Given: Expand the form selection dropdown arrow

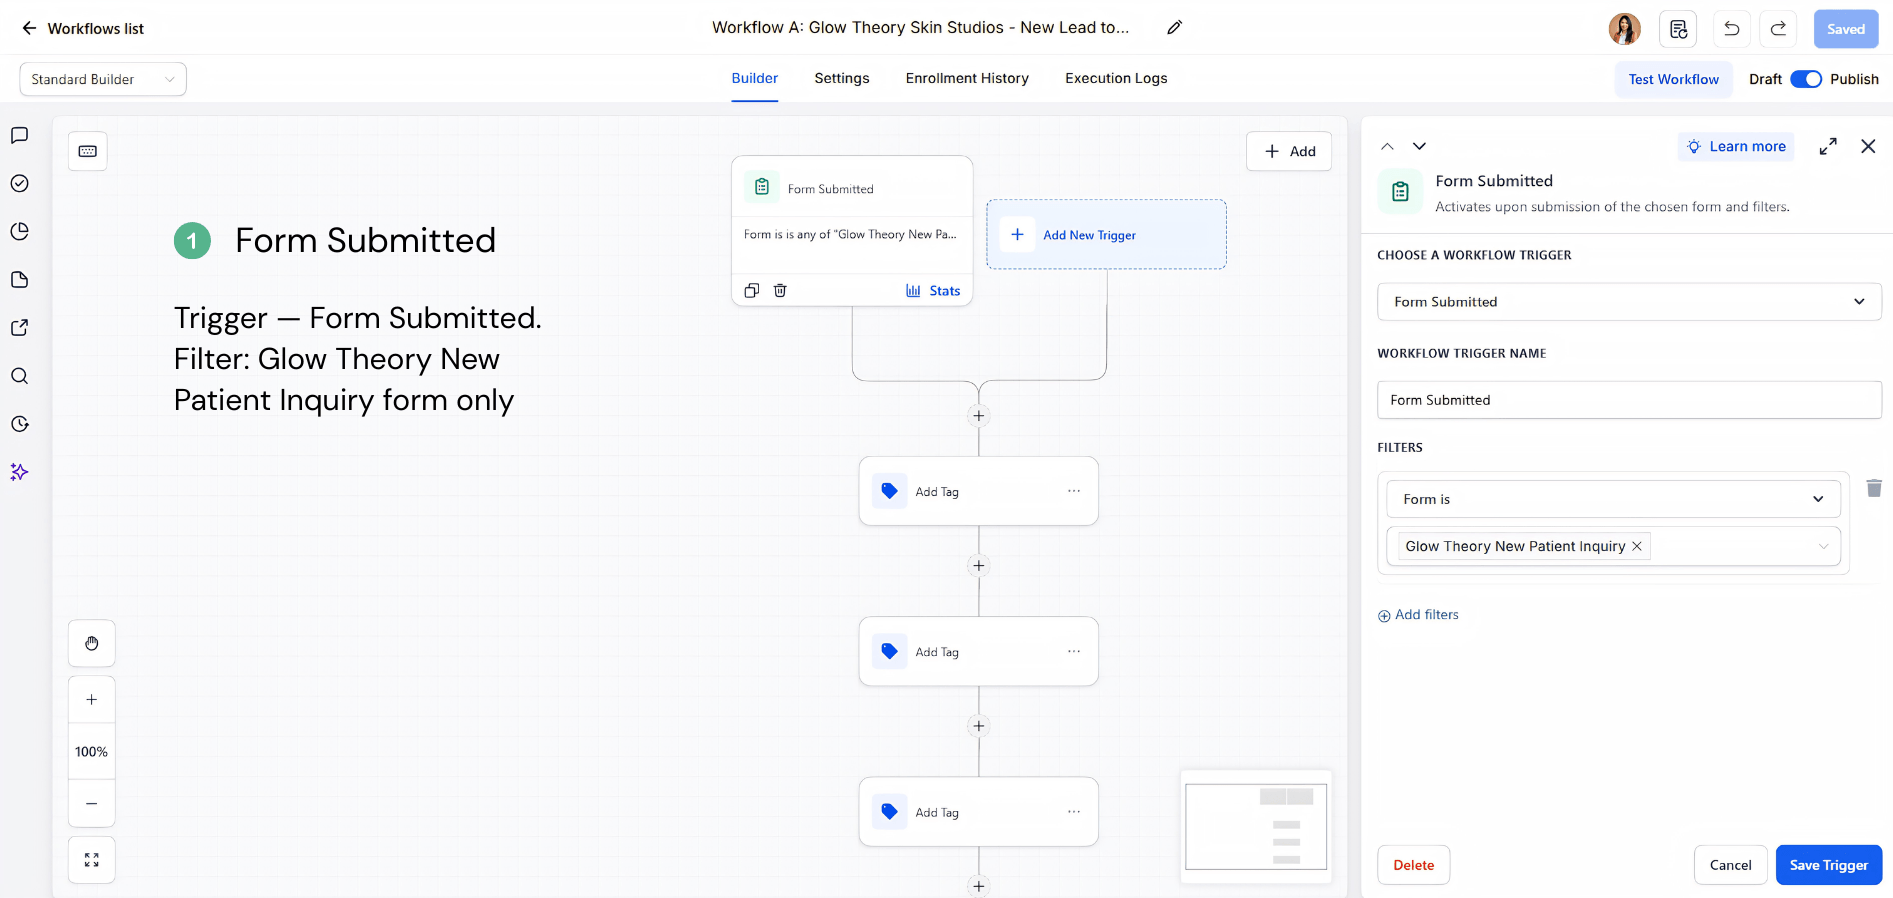Looking at the screenshot, I should click(x=1823, y=546).
